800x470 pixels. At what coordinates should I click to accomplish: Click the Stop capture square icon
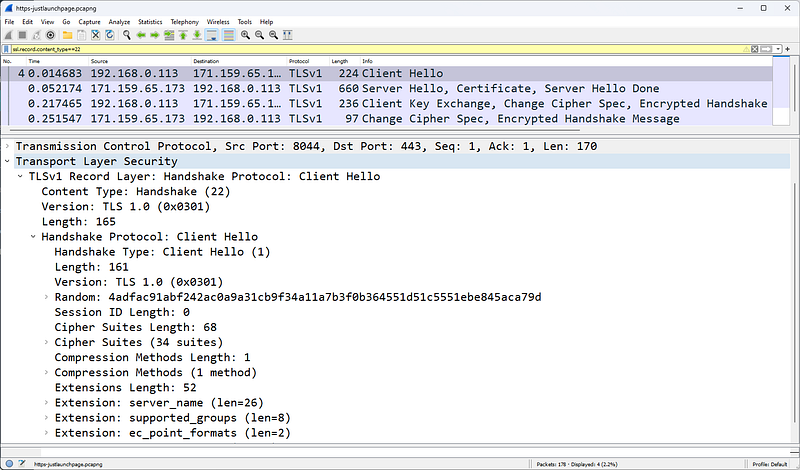click(x=22, y=35)
